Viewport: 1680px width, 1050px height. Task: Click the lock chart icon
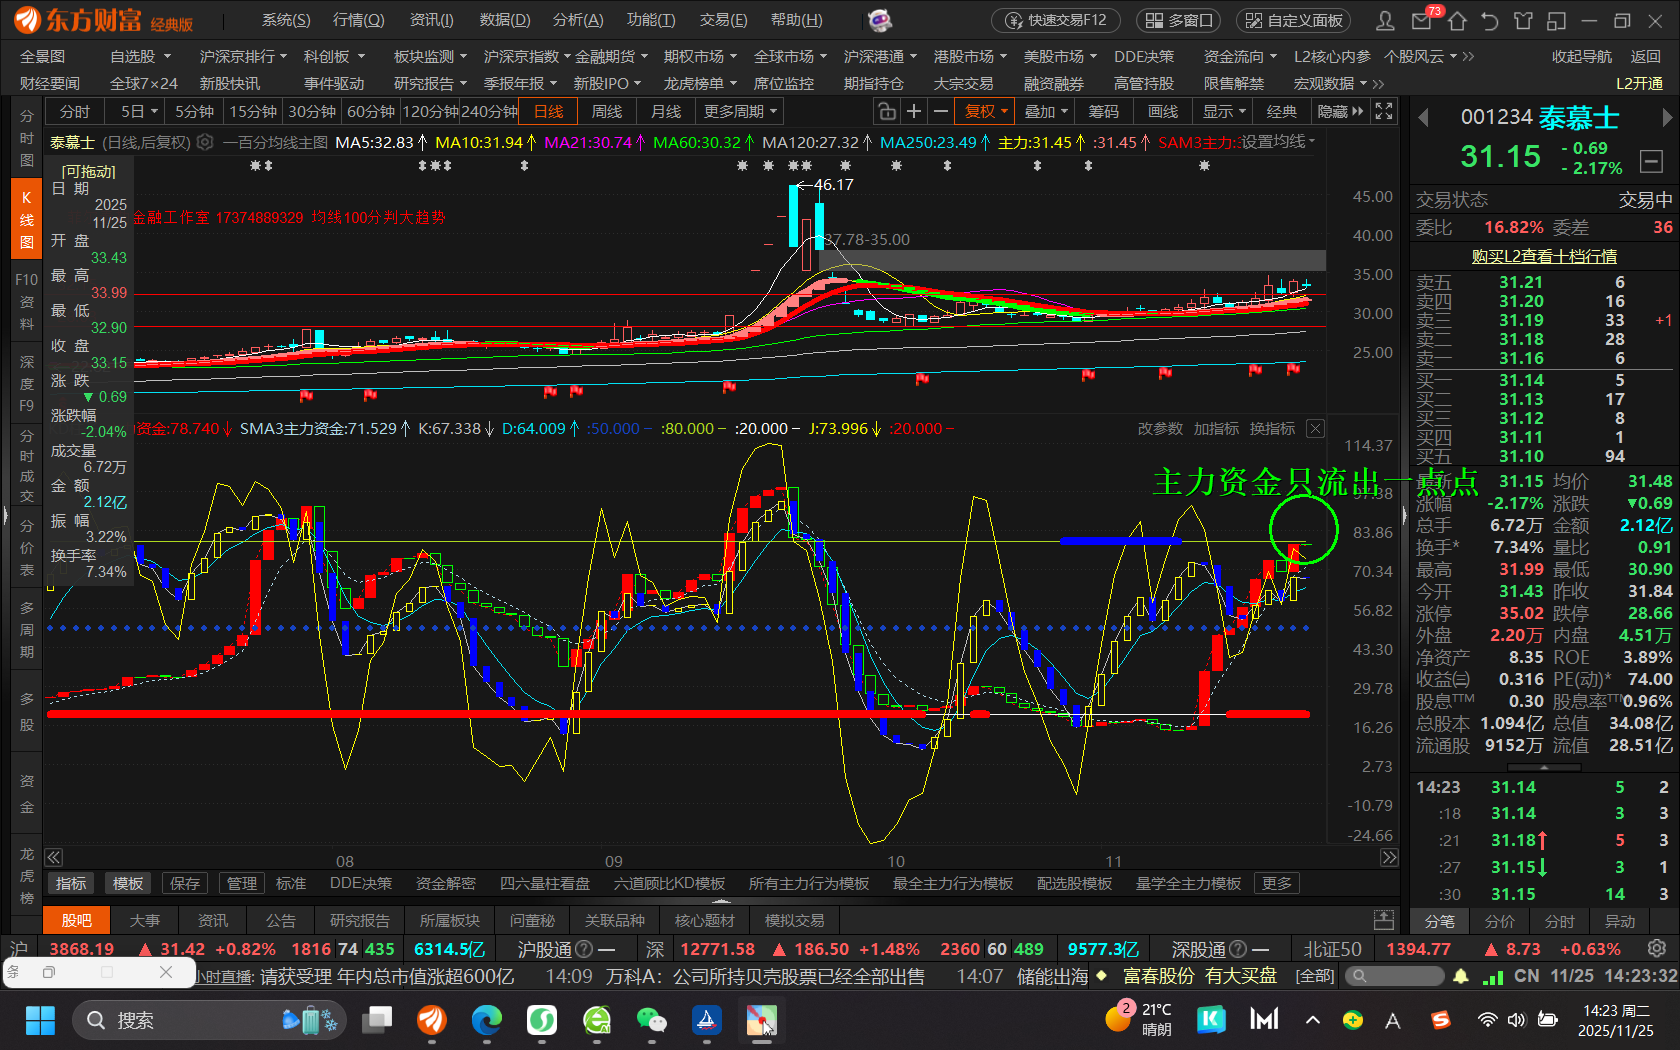(x=886, y=111)
